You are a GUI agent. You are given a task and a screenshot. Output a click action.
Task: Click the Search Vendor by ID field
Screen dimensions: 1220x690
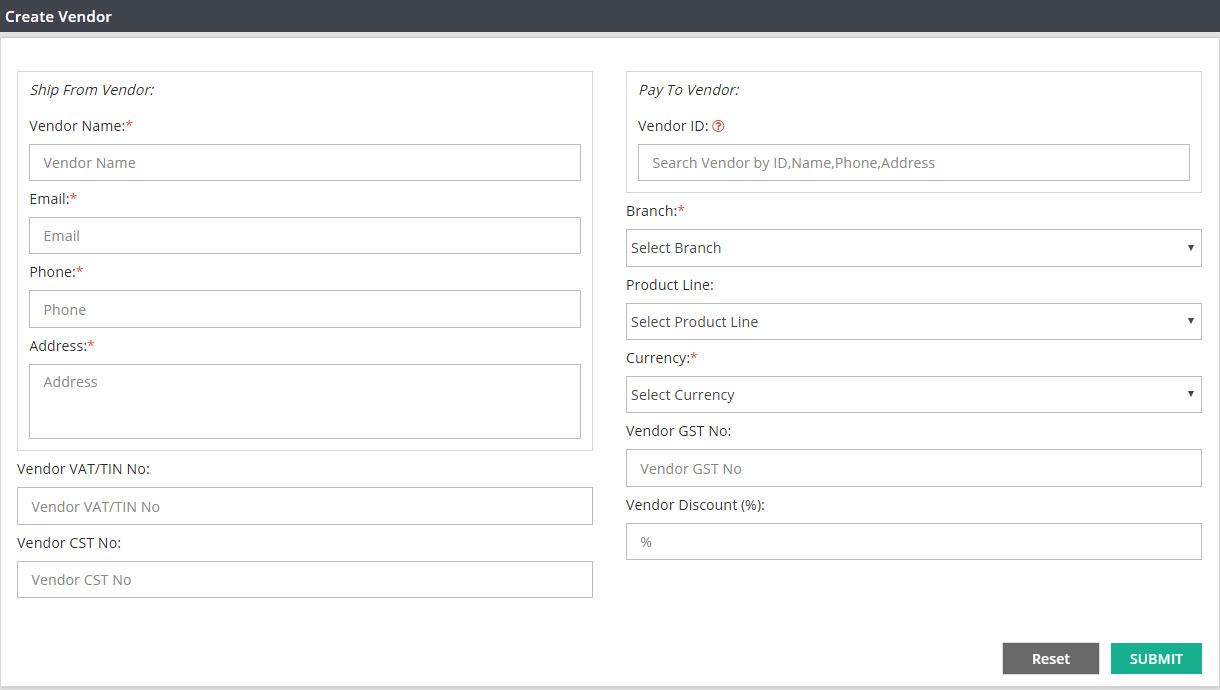point(914,163)
